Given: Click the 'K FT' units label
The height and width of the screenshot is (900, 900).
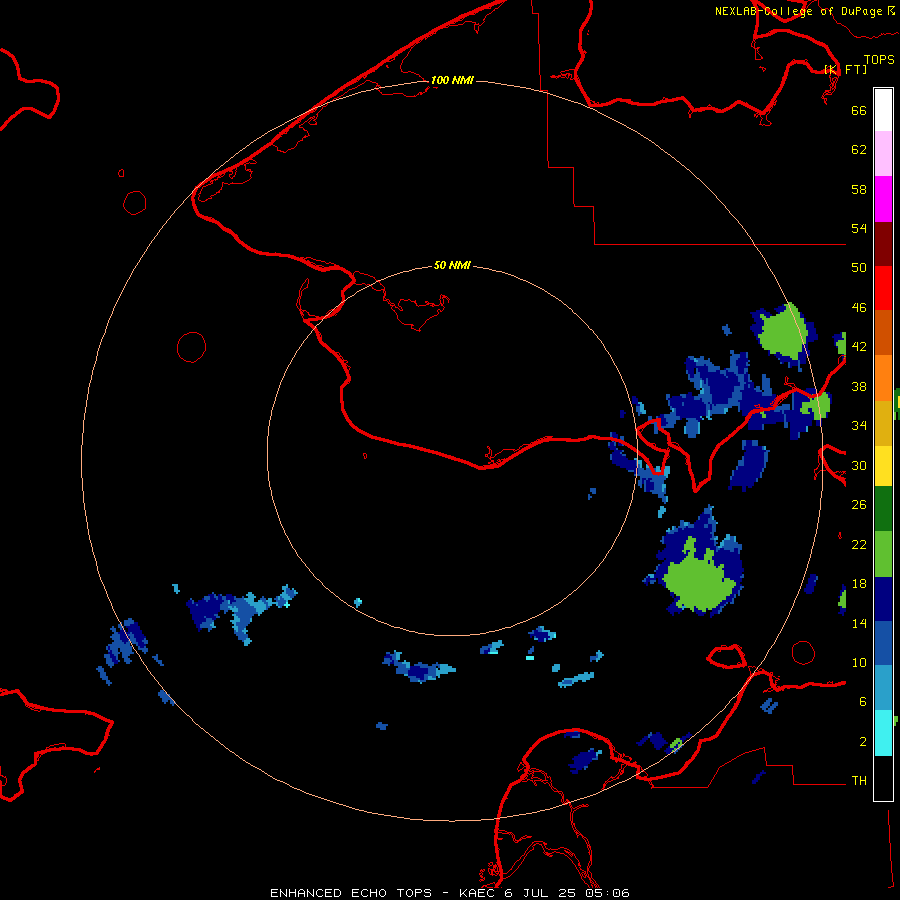Looking at the screenshot, I should [845, 69].
